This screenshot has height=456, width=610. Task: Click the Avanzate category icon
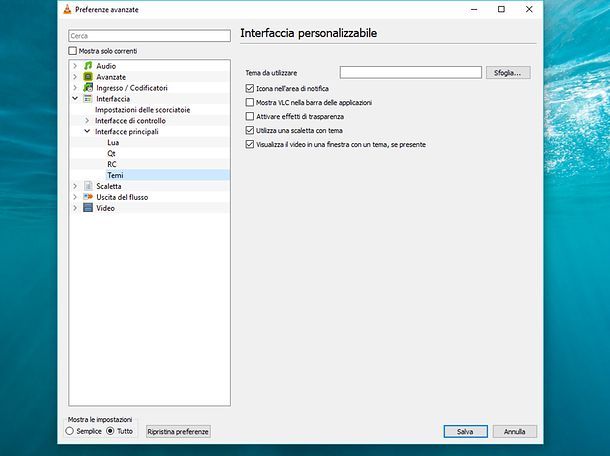88,77
